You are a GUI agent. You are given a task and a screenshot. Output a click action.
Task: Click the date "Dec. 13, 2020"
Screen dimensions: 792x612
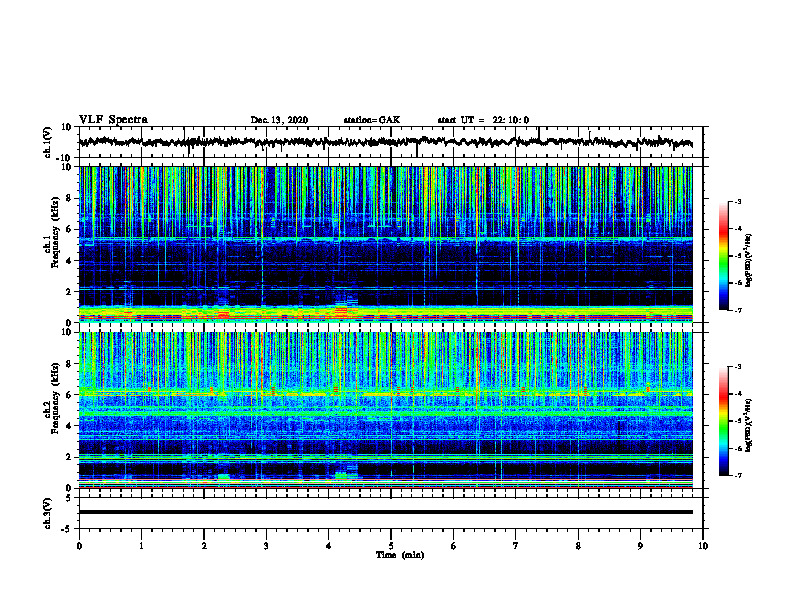(x=279, y=120)
